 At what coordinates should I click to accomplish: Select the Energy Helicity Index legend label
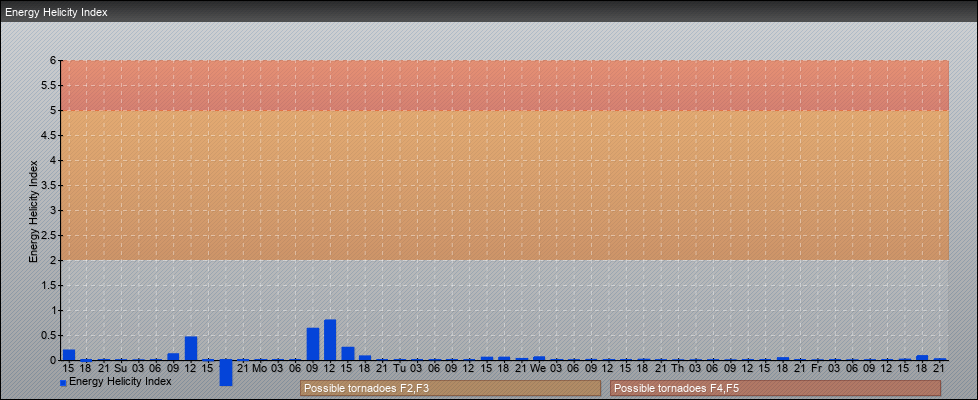(x=120, y=381)
